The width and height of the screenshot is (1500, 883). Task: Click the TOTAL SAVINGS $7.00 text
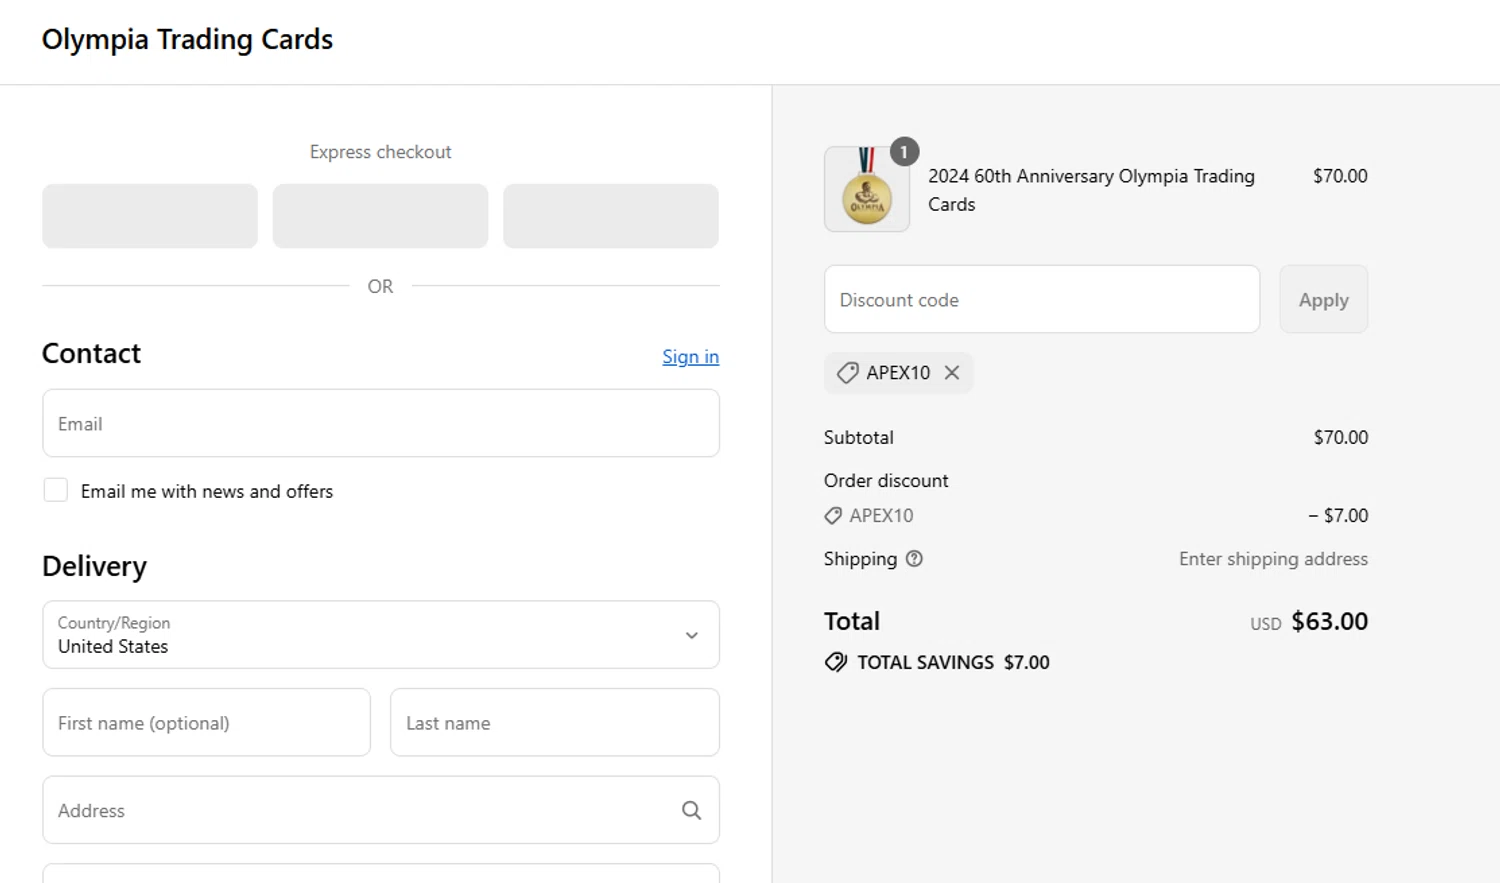(x=953, y=662)
